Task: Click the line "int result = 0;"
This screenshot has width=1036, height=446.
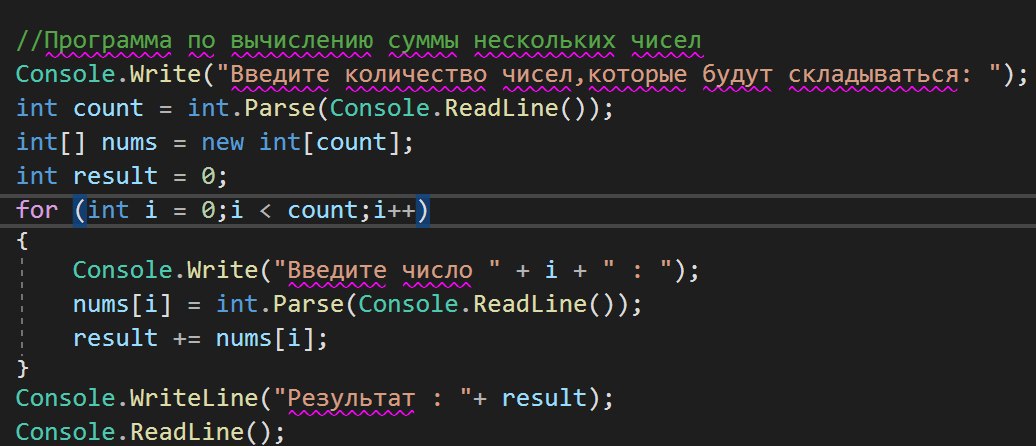Action: [122, 176]
